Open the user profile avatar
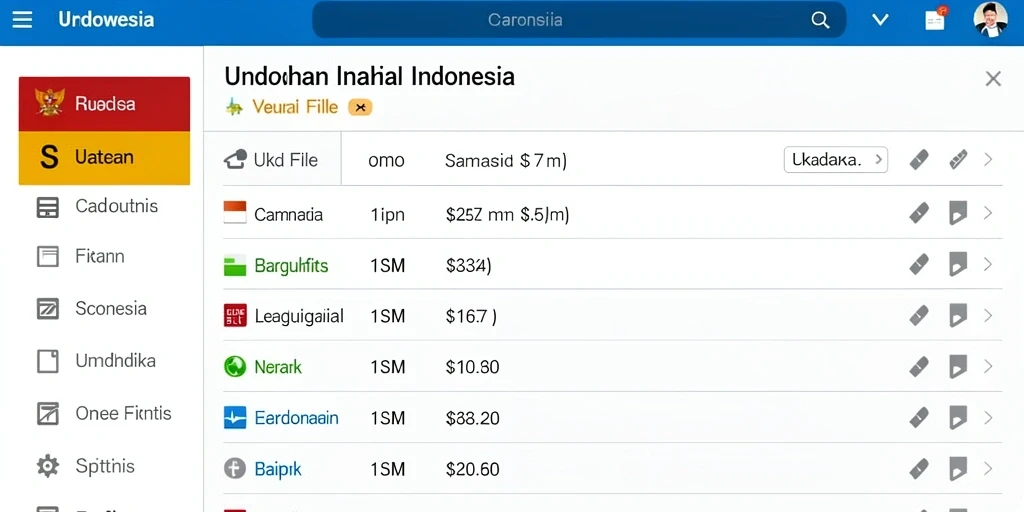Viewport: 1024px width, 512px height. (990, 19)
